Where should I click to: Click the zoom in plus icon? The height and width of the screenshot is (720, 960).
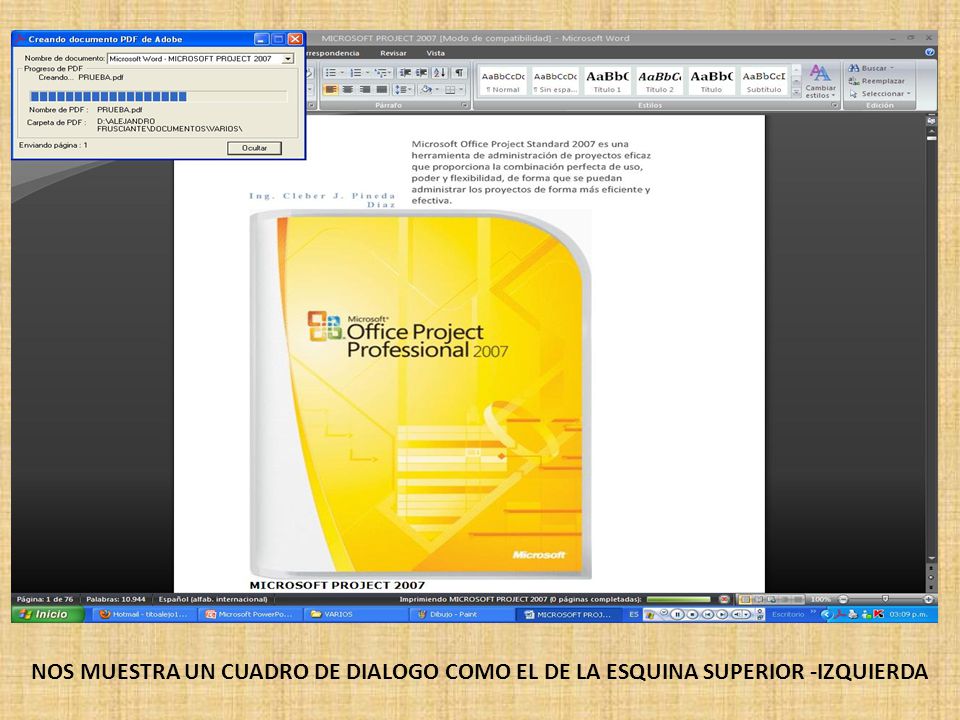(928, 599)
